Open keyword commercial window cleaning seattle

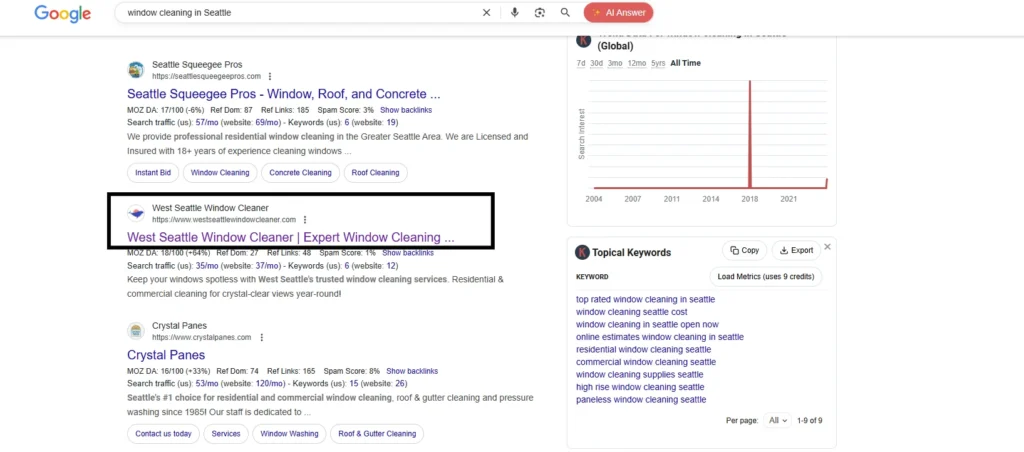click(x=646, y=362)
